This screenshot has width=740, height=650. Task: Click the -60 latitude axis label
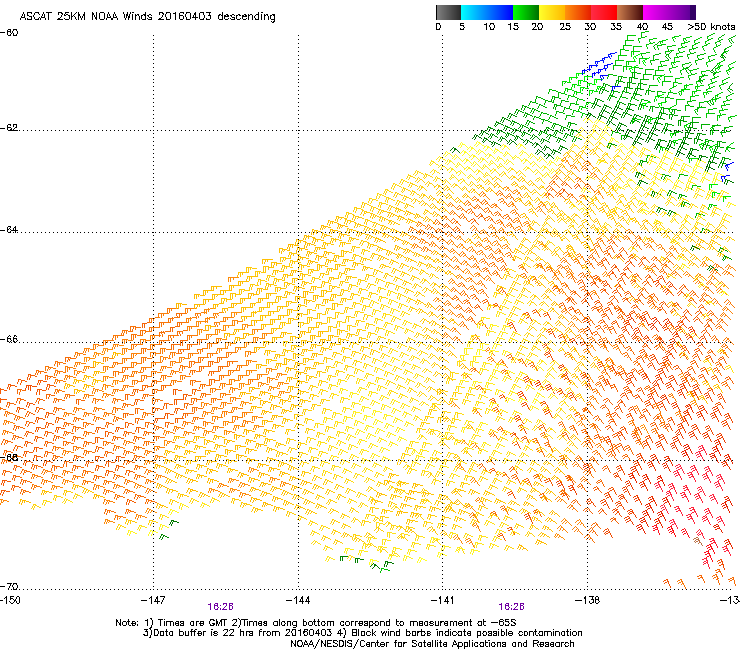pos(9,32)
